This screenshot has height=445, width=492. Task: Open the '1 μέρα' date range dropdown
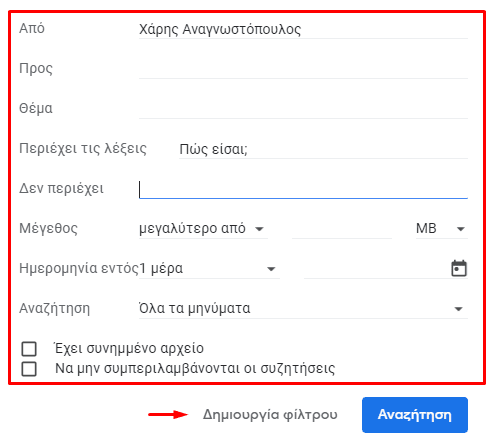click(209, 269)
